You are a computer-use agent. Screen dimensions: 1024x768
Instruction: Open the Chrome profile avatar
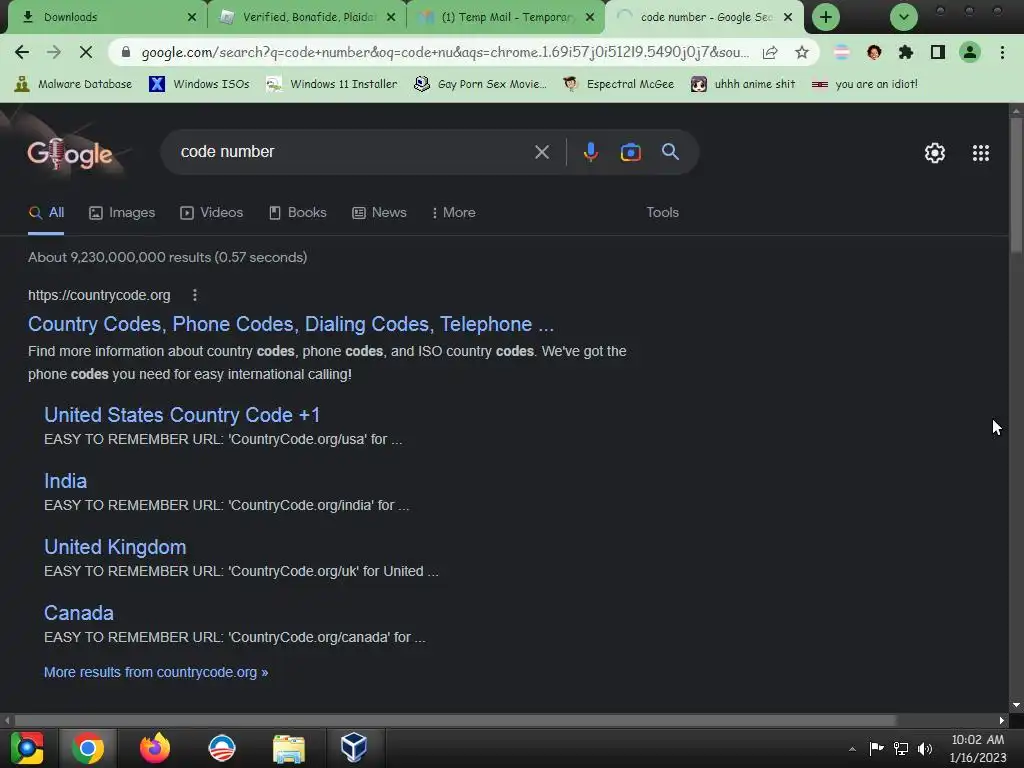coord(970,52)
